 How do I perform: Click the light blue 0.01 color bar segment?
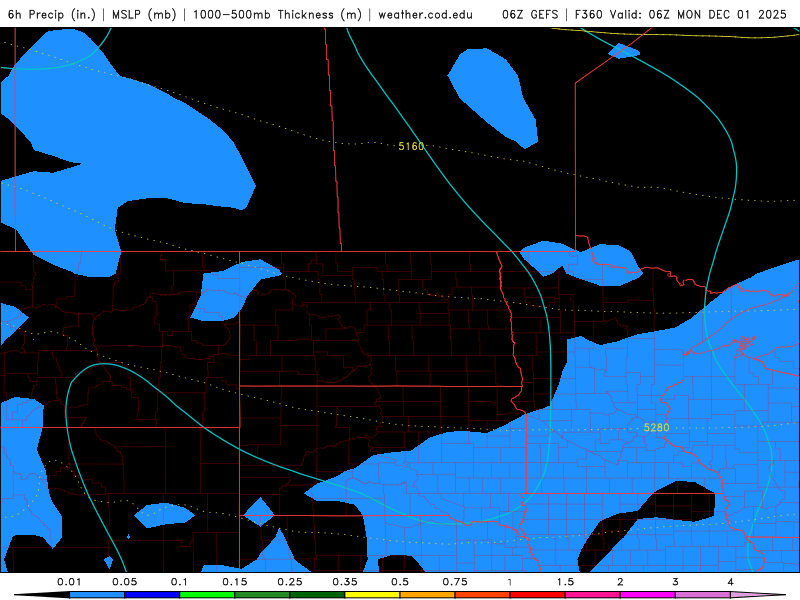pyautogui.click(x=97, y=595)
